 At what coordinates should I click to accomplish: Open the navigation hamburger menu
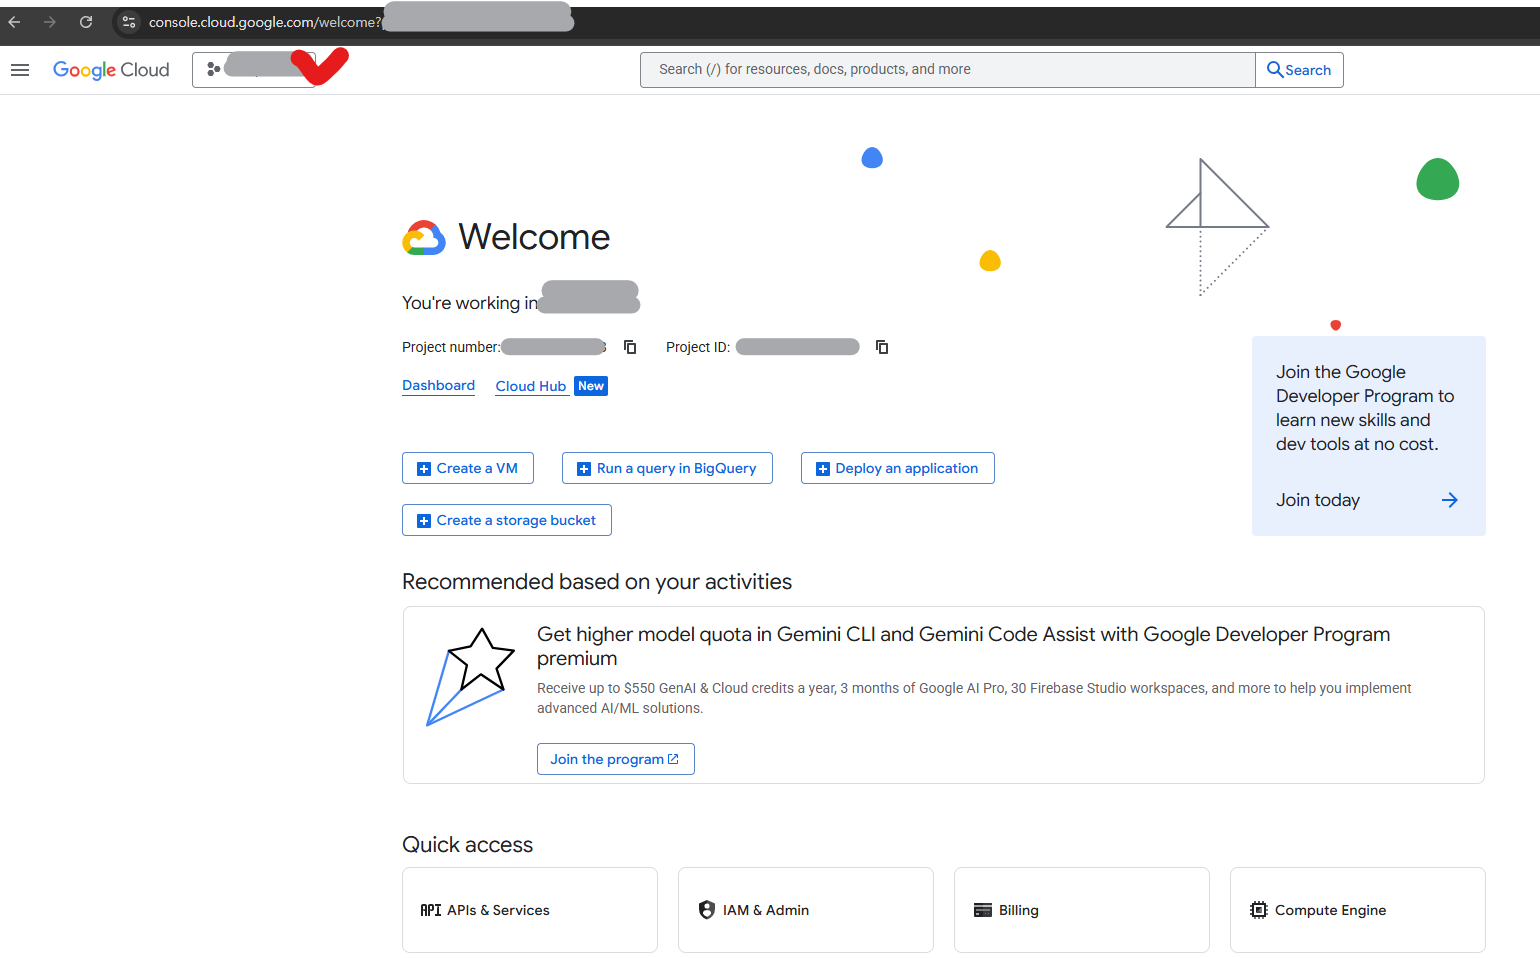pyautogui.click(x=19, y=69)
